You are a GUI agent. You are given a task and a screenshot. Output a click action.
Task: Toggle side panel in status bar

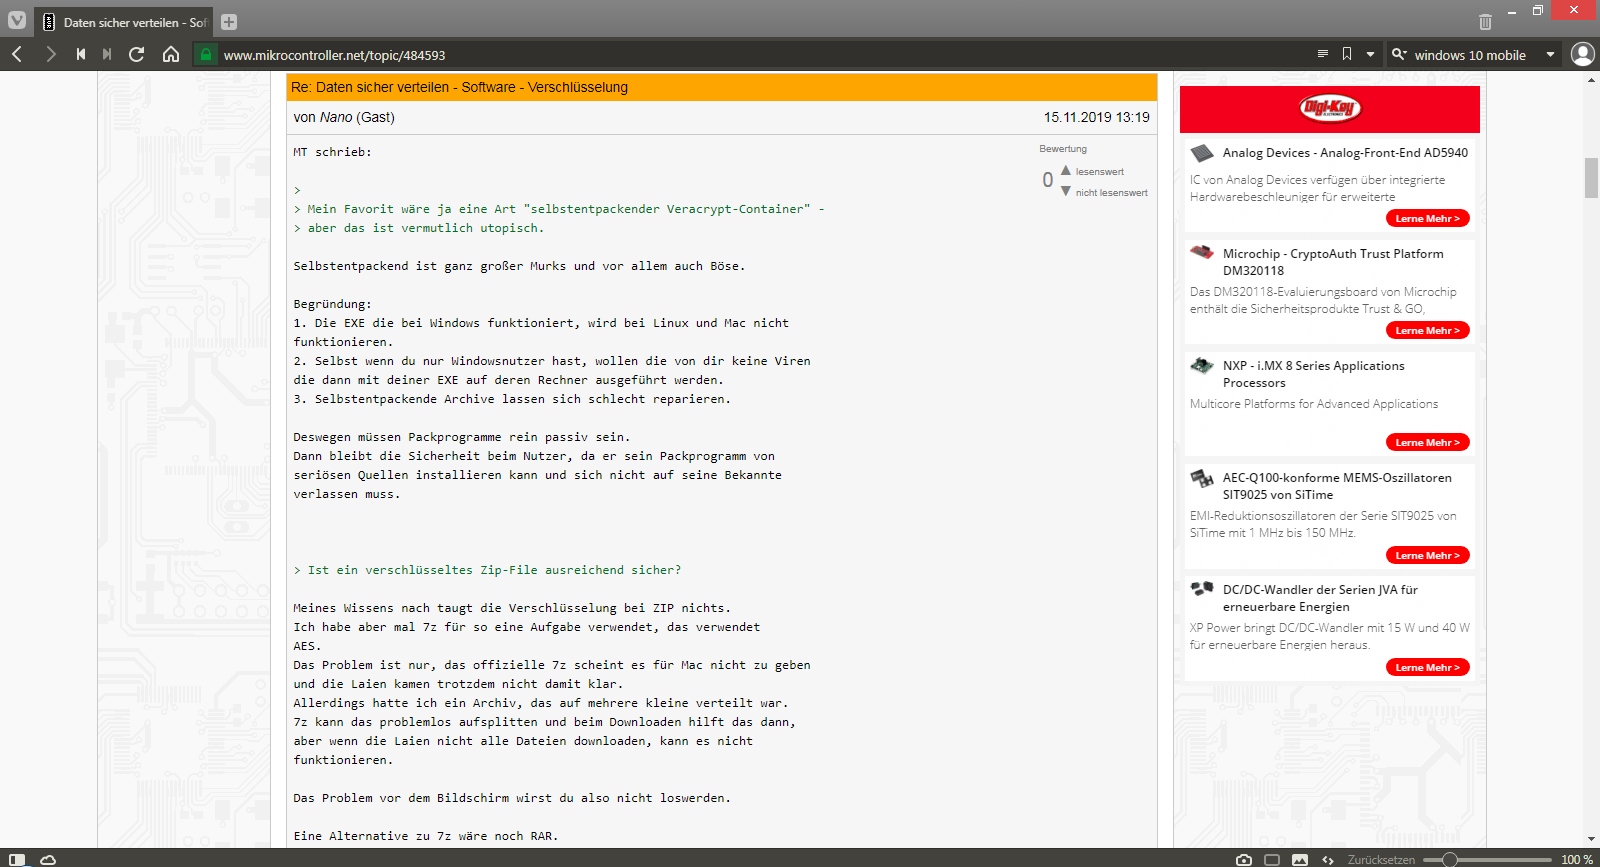[17, 859]
